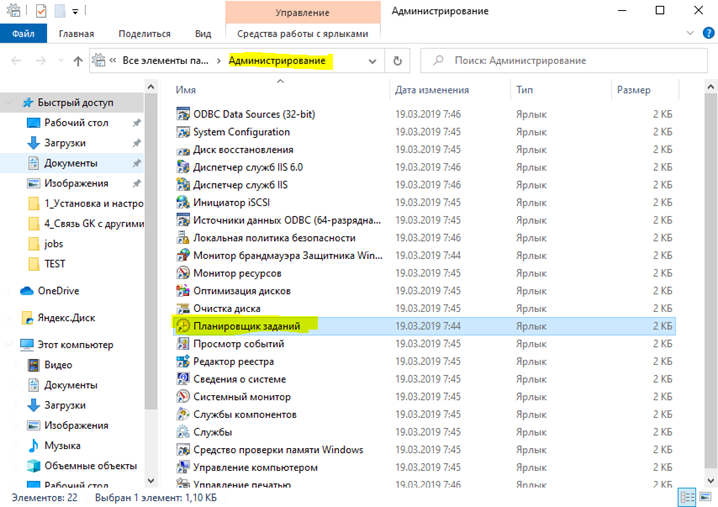This screenshot has height=507, width=718.
Task: Go forward with the forward arrow
Action: coord(41,61)
